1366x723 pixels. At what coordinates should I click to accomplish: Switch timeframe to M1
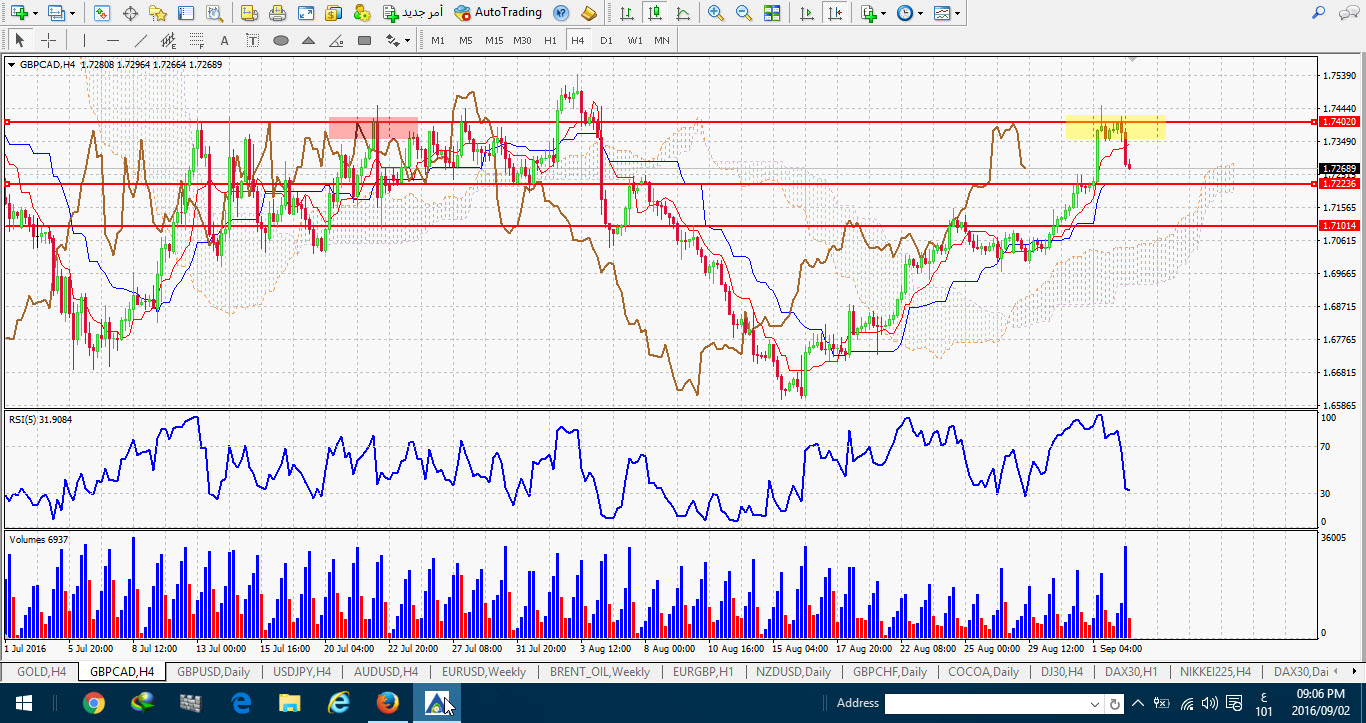tap(438, 40)
